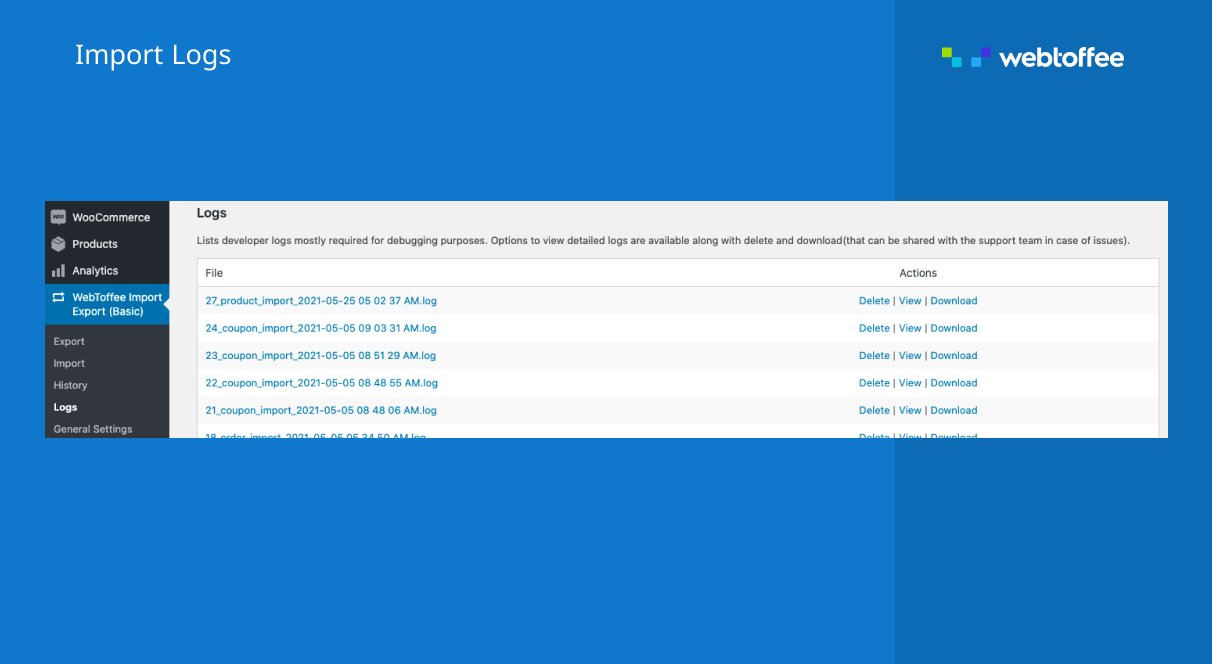This screenshot has width=1212, height=664.
Task: Click the Products box icon
Action: pyautogui.click(x=58, y=244)
